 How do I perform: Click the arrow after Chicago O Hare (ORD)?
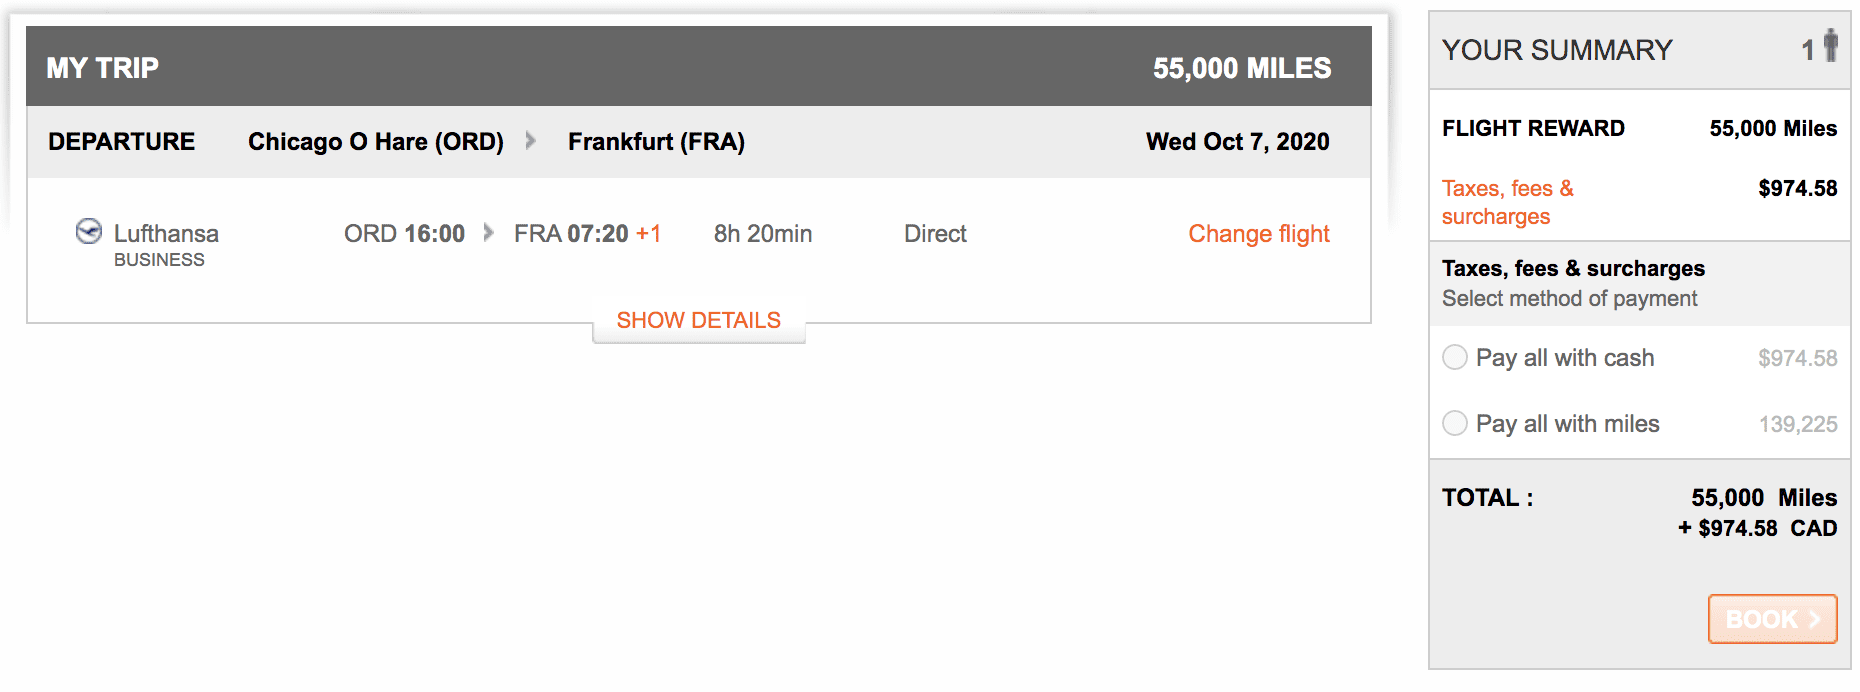[531, 141]
